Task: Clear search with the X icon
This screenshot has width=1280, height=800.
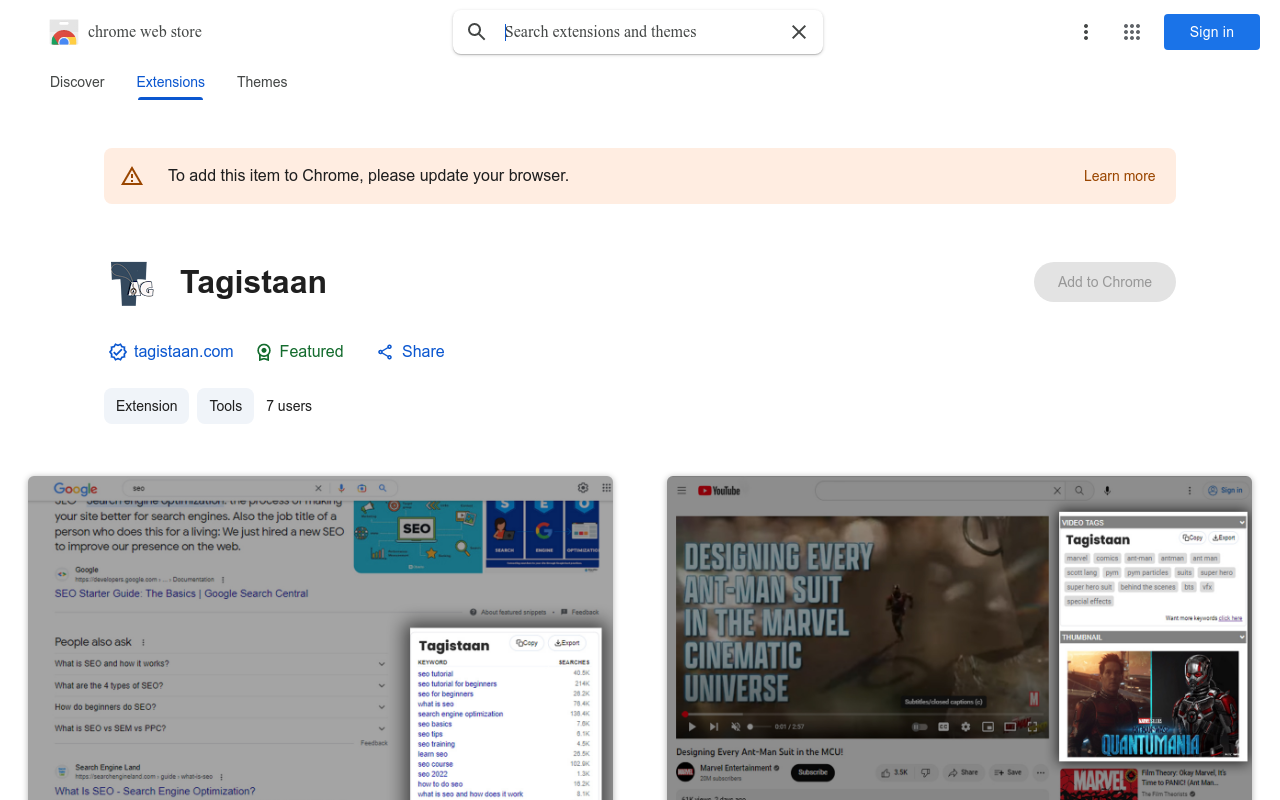Action: click(x=799, y=32)
